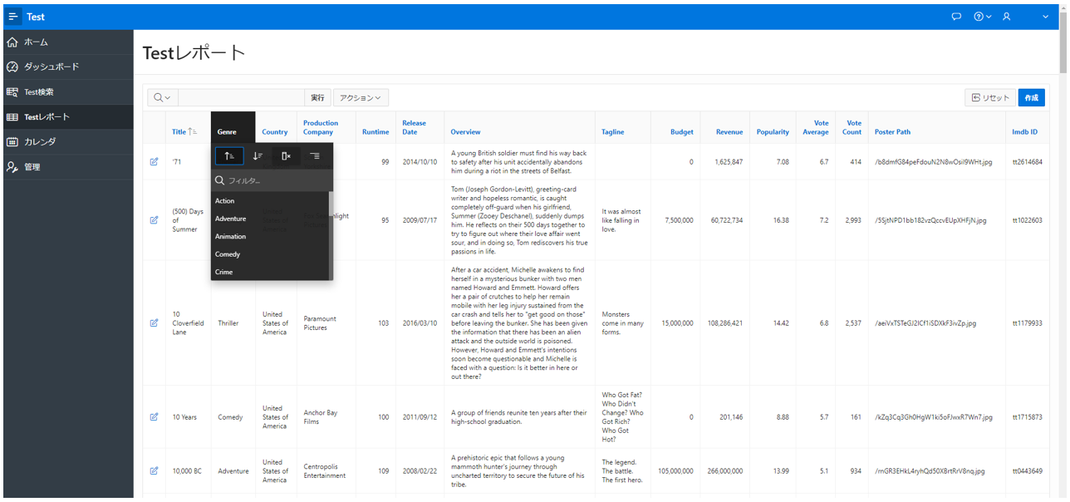Click the Tagline column header
This screenshot has width=1070, height=502.
613,132
